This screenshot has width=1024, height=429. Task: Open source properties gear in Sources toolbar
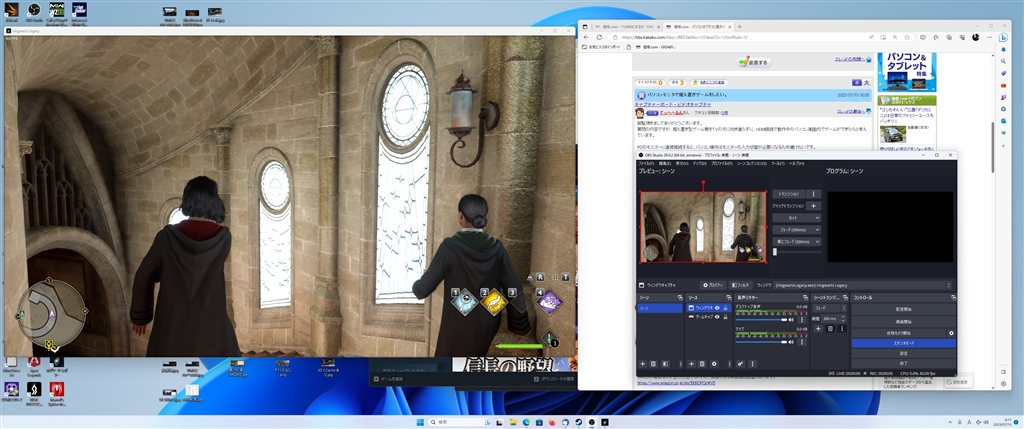[714, 364]
